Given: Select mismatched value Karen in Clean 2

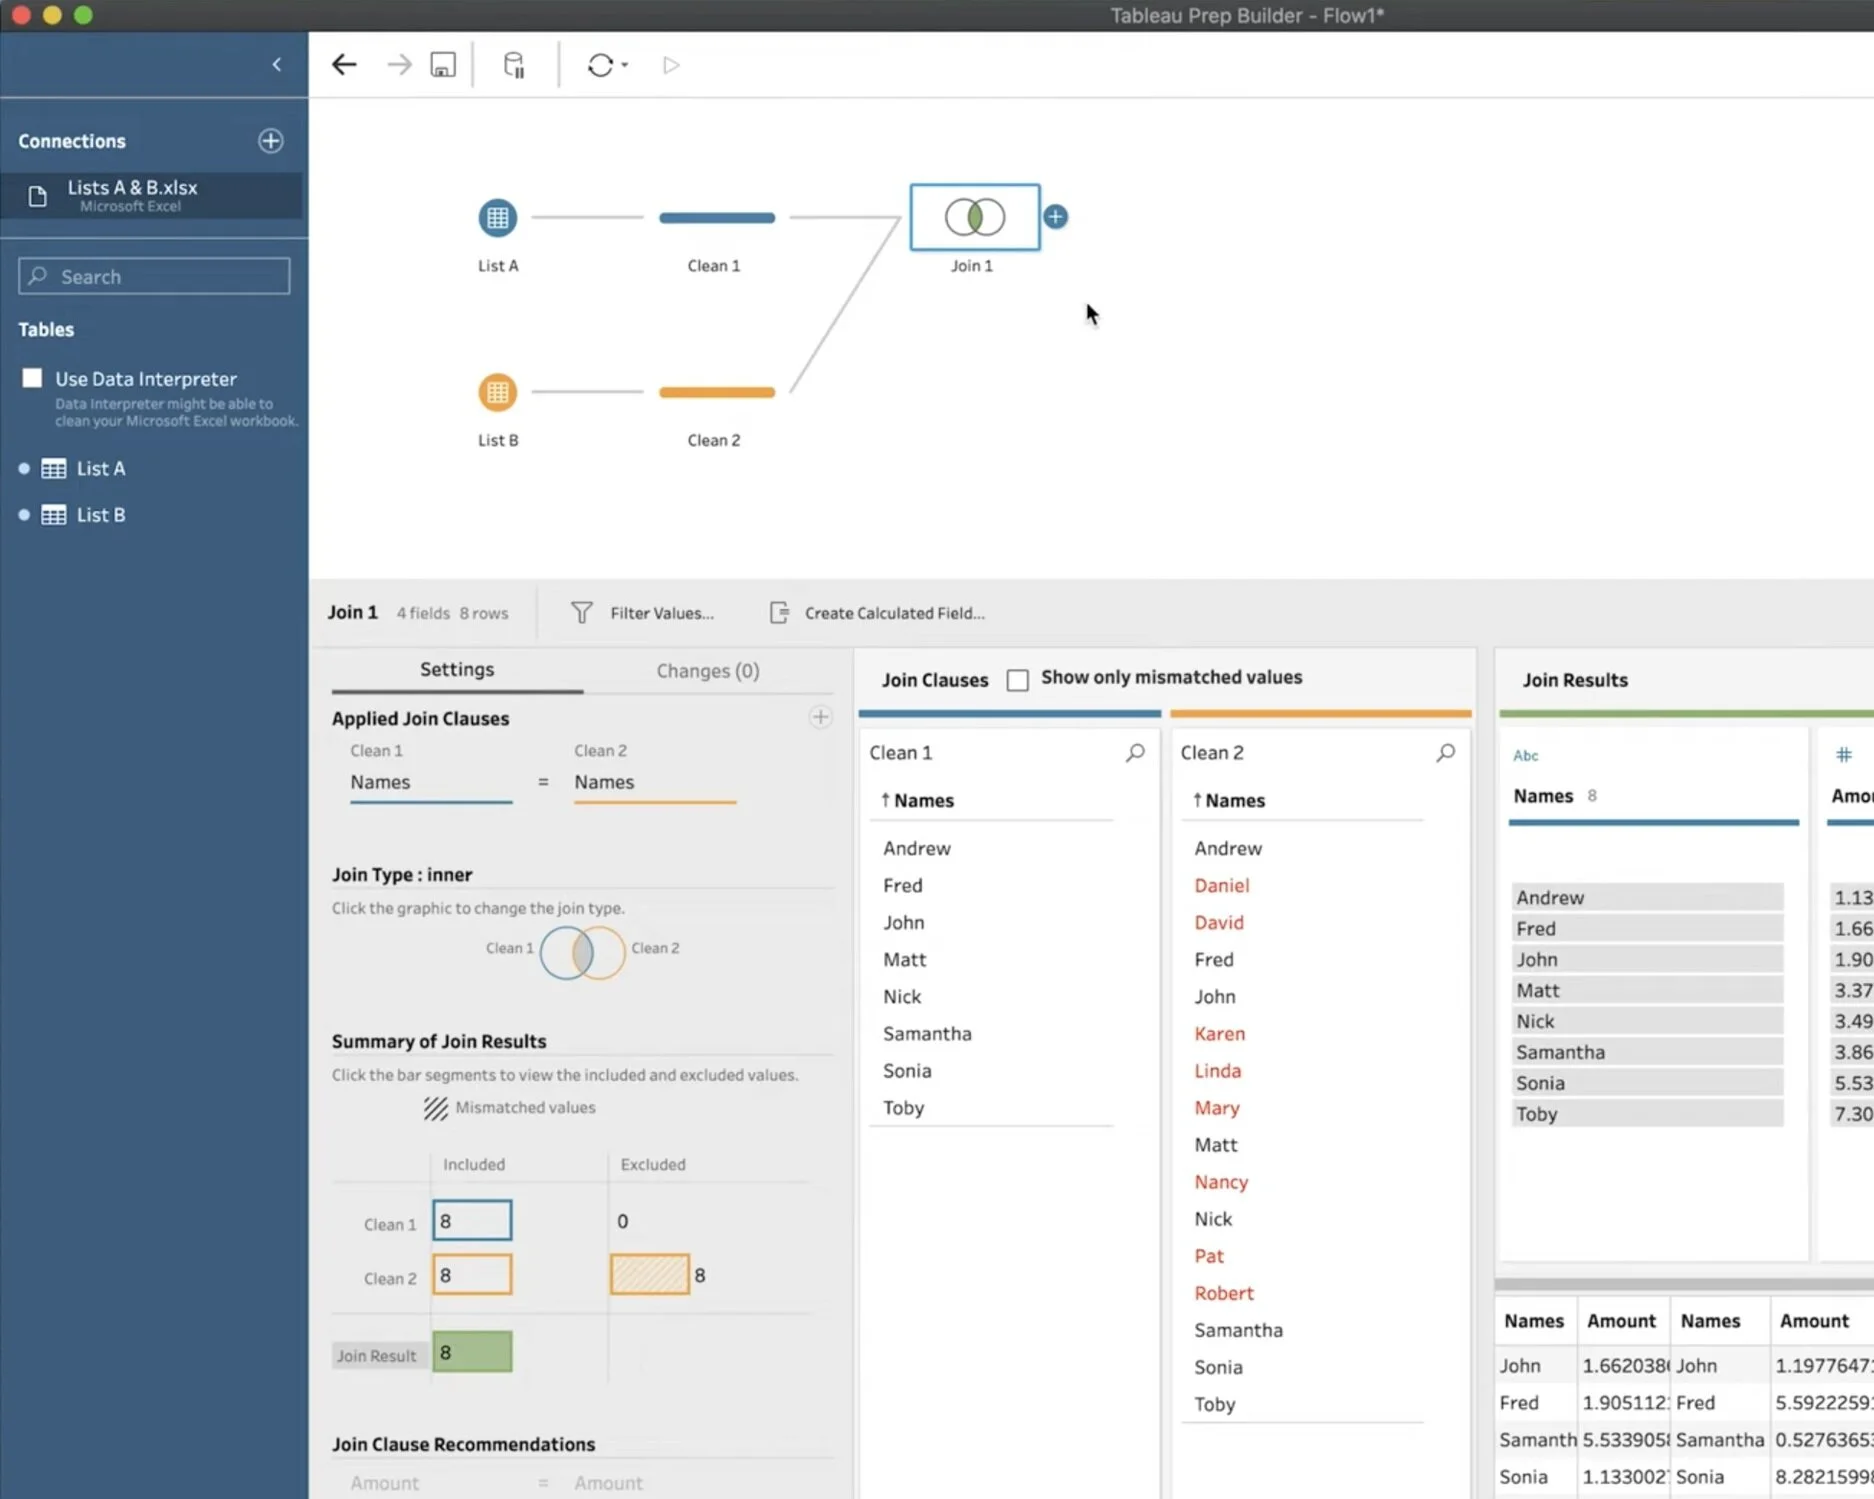Looking at the screenshot, I should tap(1219, 1033).
